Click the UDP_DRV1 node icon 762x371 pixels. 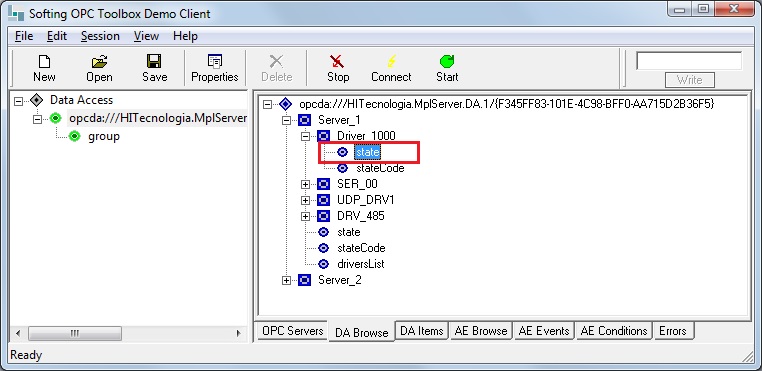click(x=324, y=200)
